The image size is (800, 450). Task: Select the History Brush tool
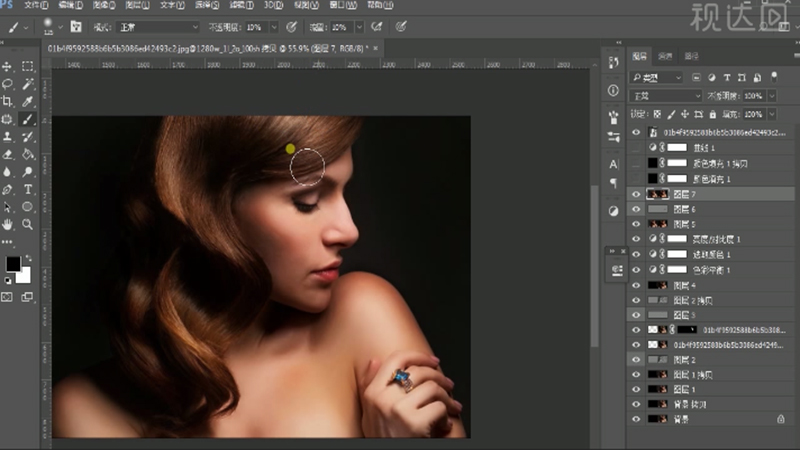click(28, 136)
